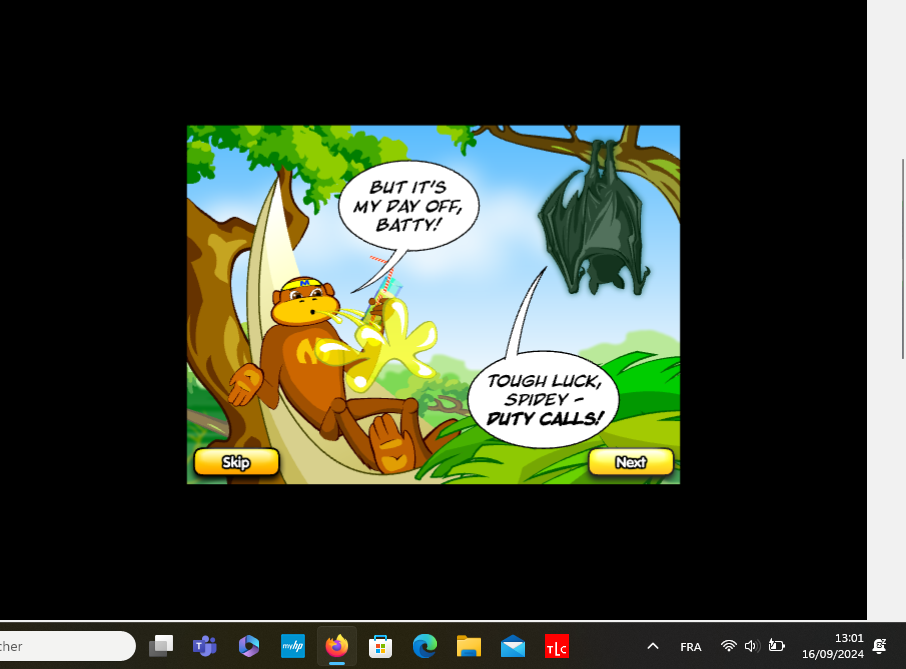Click the speaker volume icon
This screenshot has height=669, width=906.
[752, 646]
